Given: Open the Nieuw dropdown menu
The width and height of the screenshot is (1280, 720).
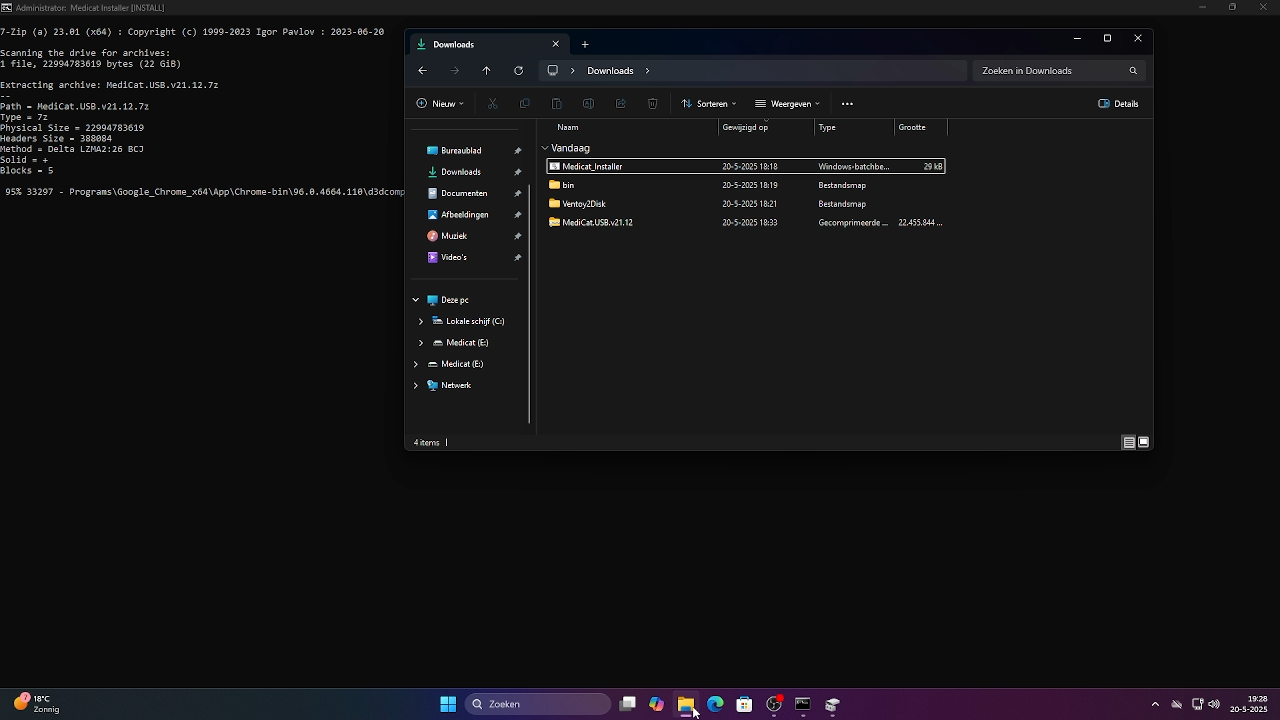Looking at the screenshot, I should click(440, 104).
